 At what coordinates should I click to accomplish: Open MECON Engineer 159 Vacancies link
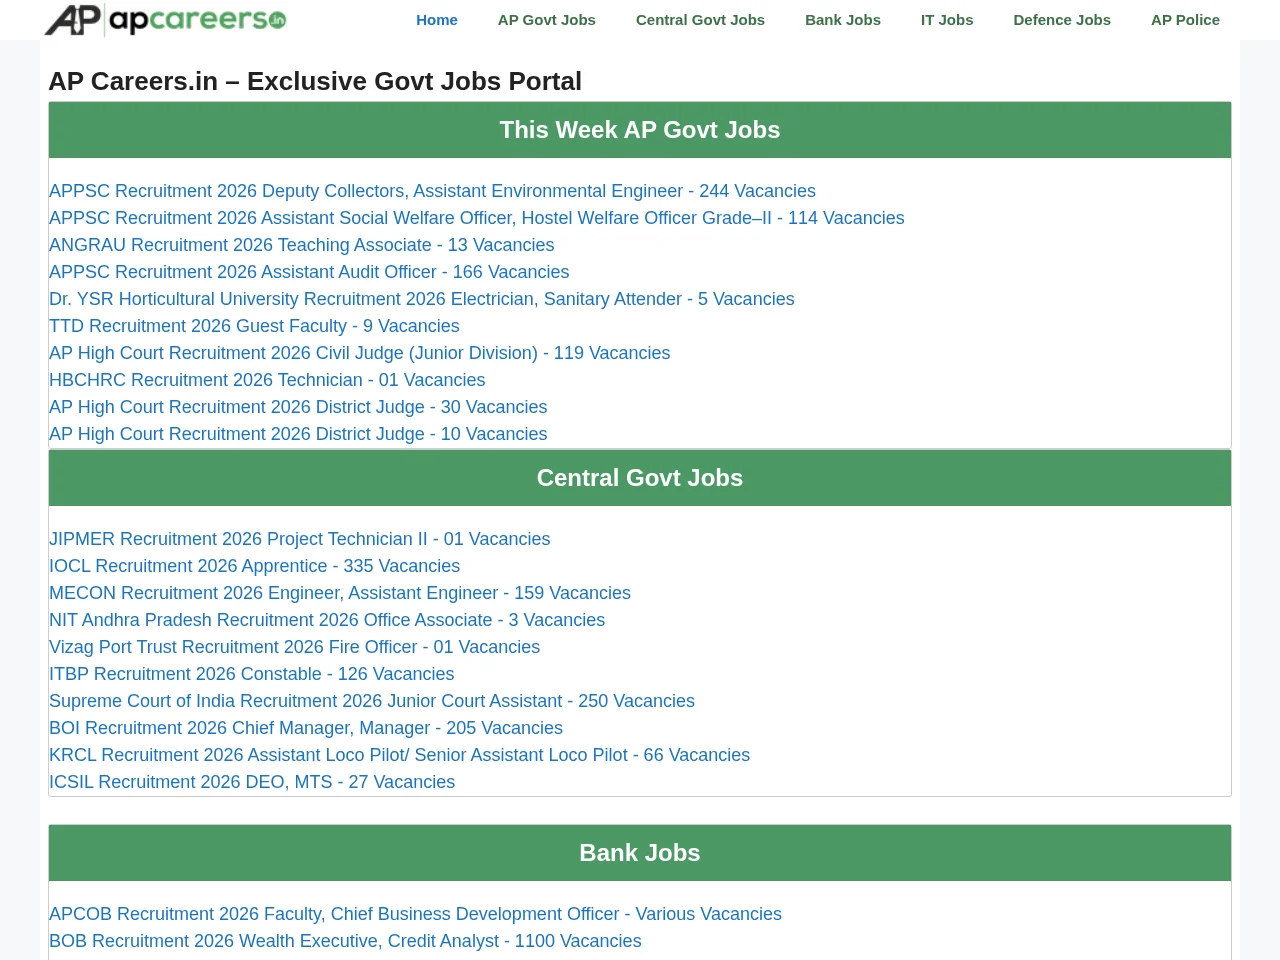(340, 593)
